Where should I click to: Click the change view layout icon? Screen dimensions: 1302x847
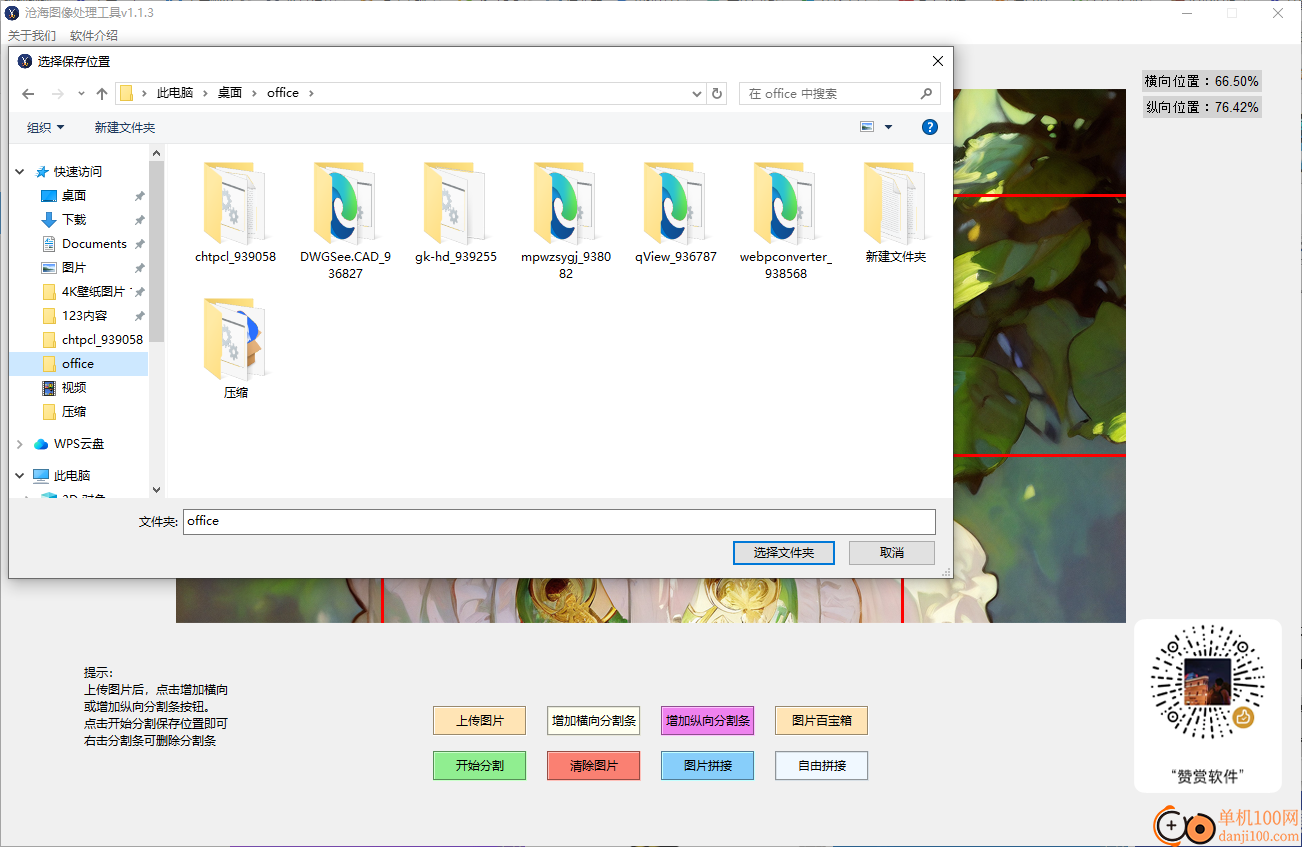(867, 127)
